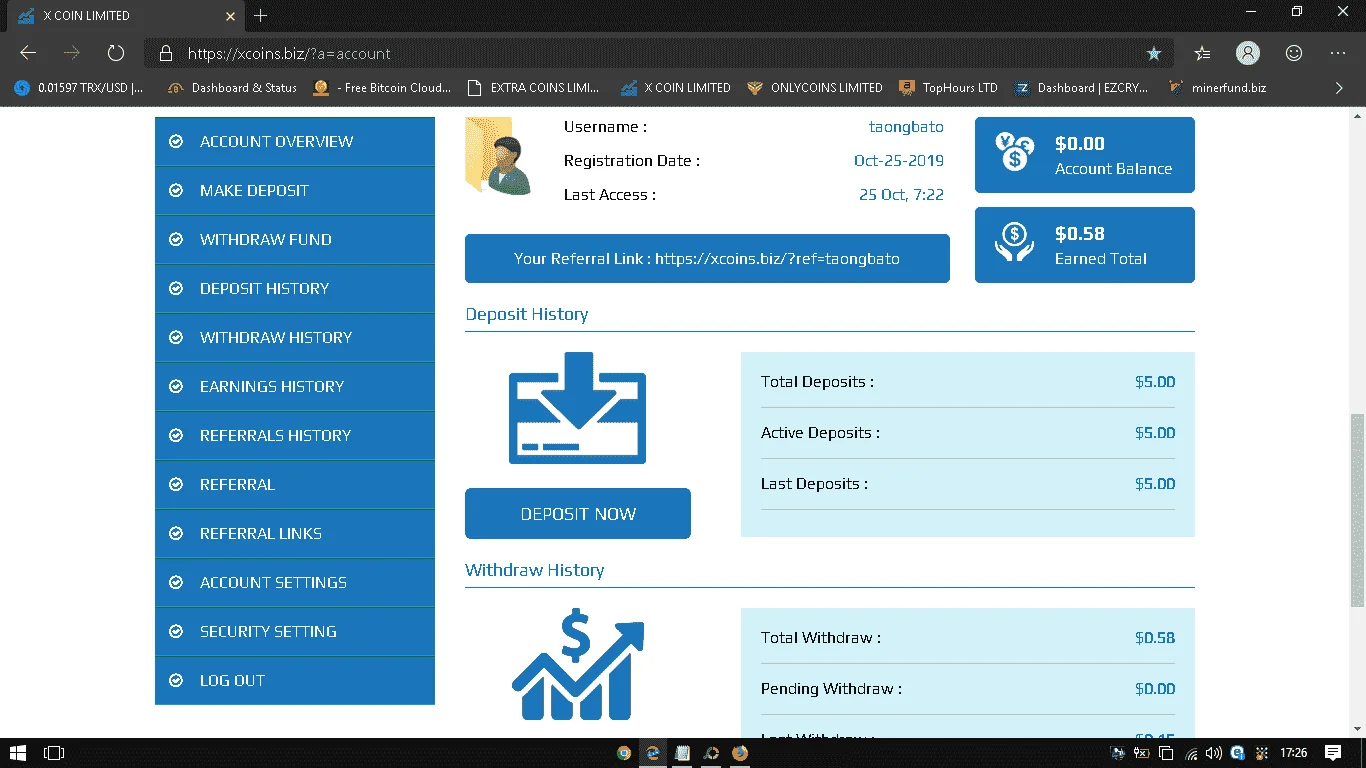Go back to the previous page
1366x768 pixels.
(28, 53)
